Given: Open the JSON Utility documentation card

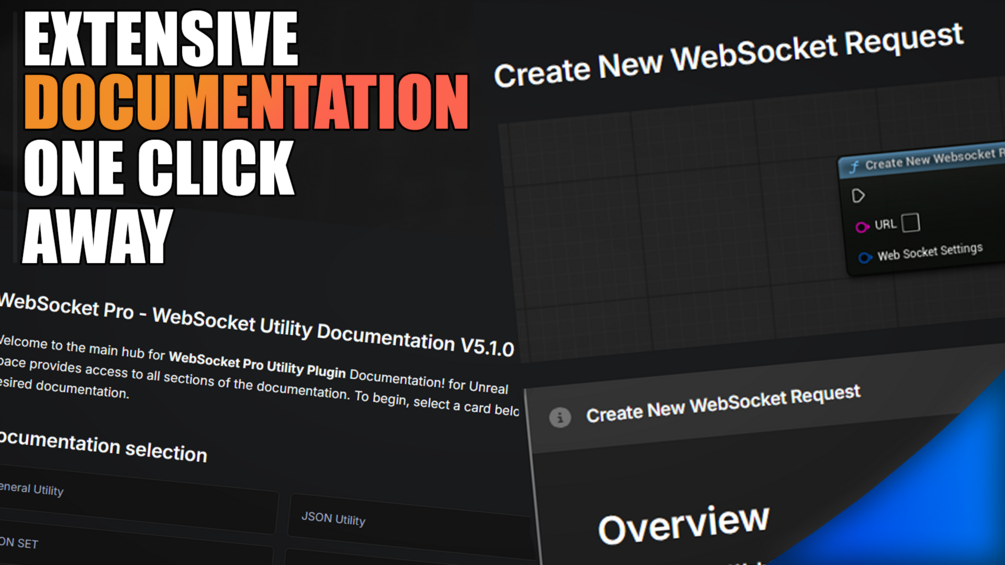Looking at the screenshot, I should coord(410,522).
